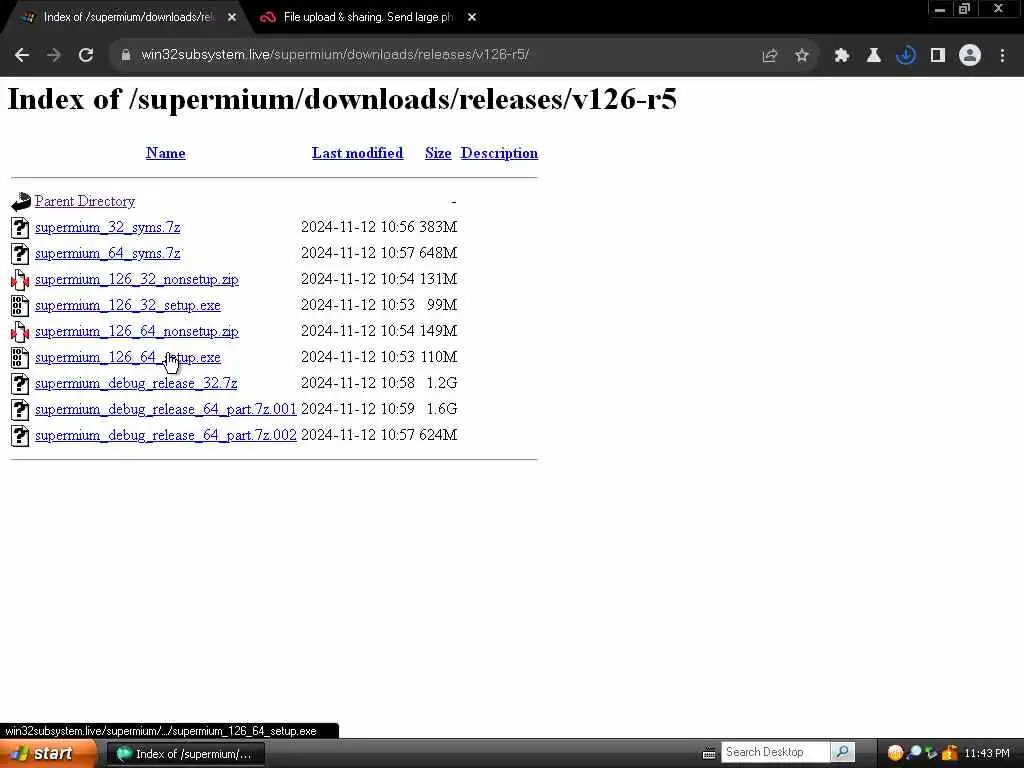
Task: Open the Windows Start button
Action: click(x=47, y=754)
